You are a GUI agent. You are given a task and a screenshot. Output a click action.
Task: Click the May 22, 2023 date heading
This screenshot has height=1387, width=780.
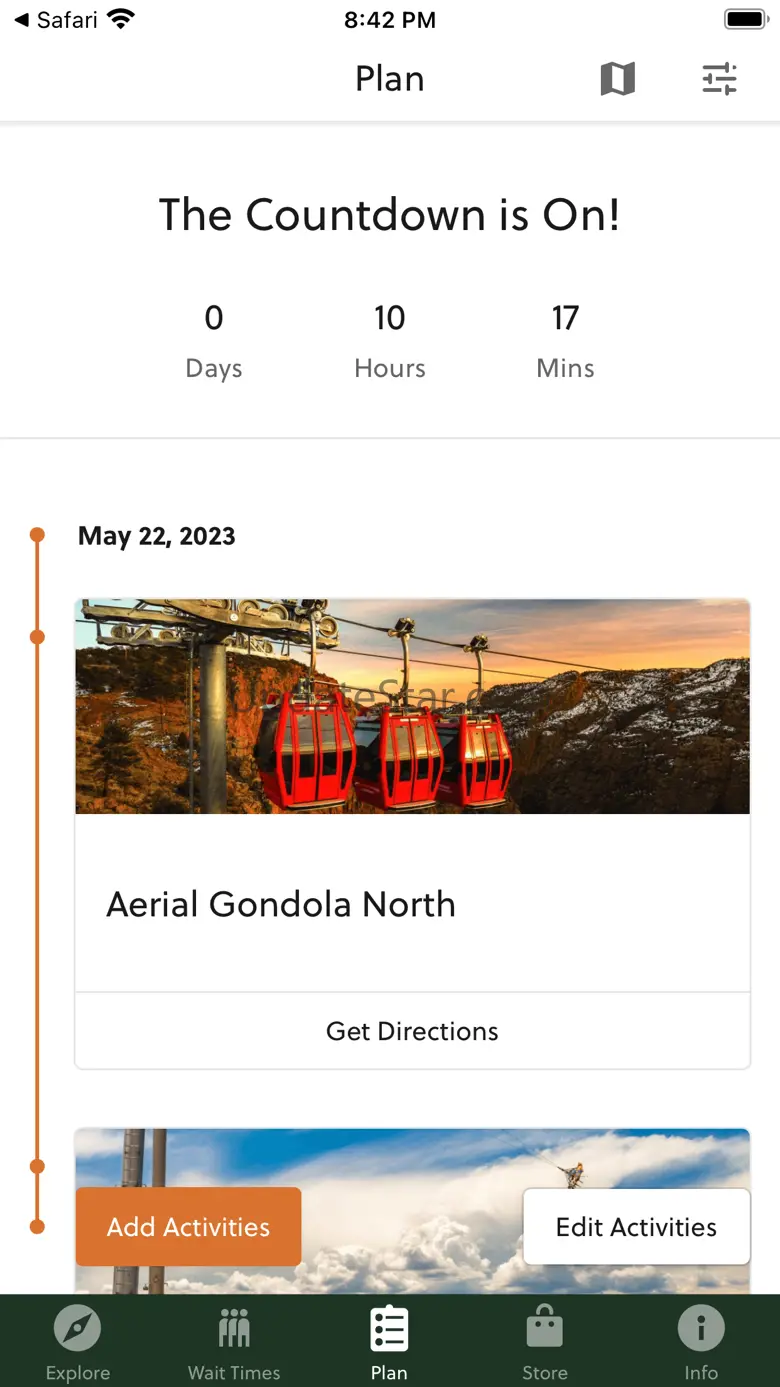coord(157,536)
